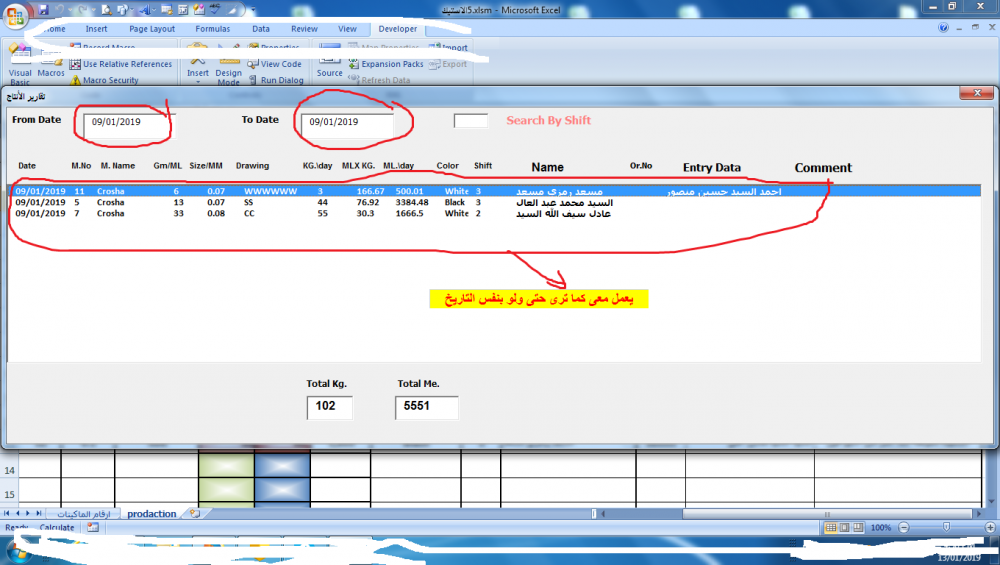1000x565 pixels.
Task: Toggle Design Mode
Action: 228,69
